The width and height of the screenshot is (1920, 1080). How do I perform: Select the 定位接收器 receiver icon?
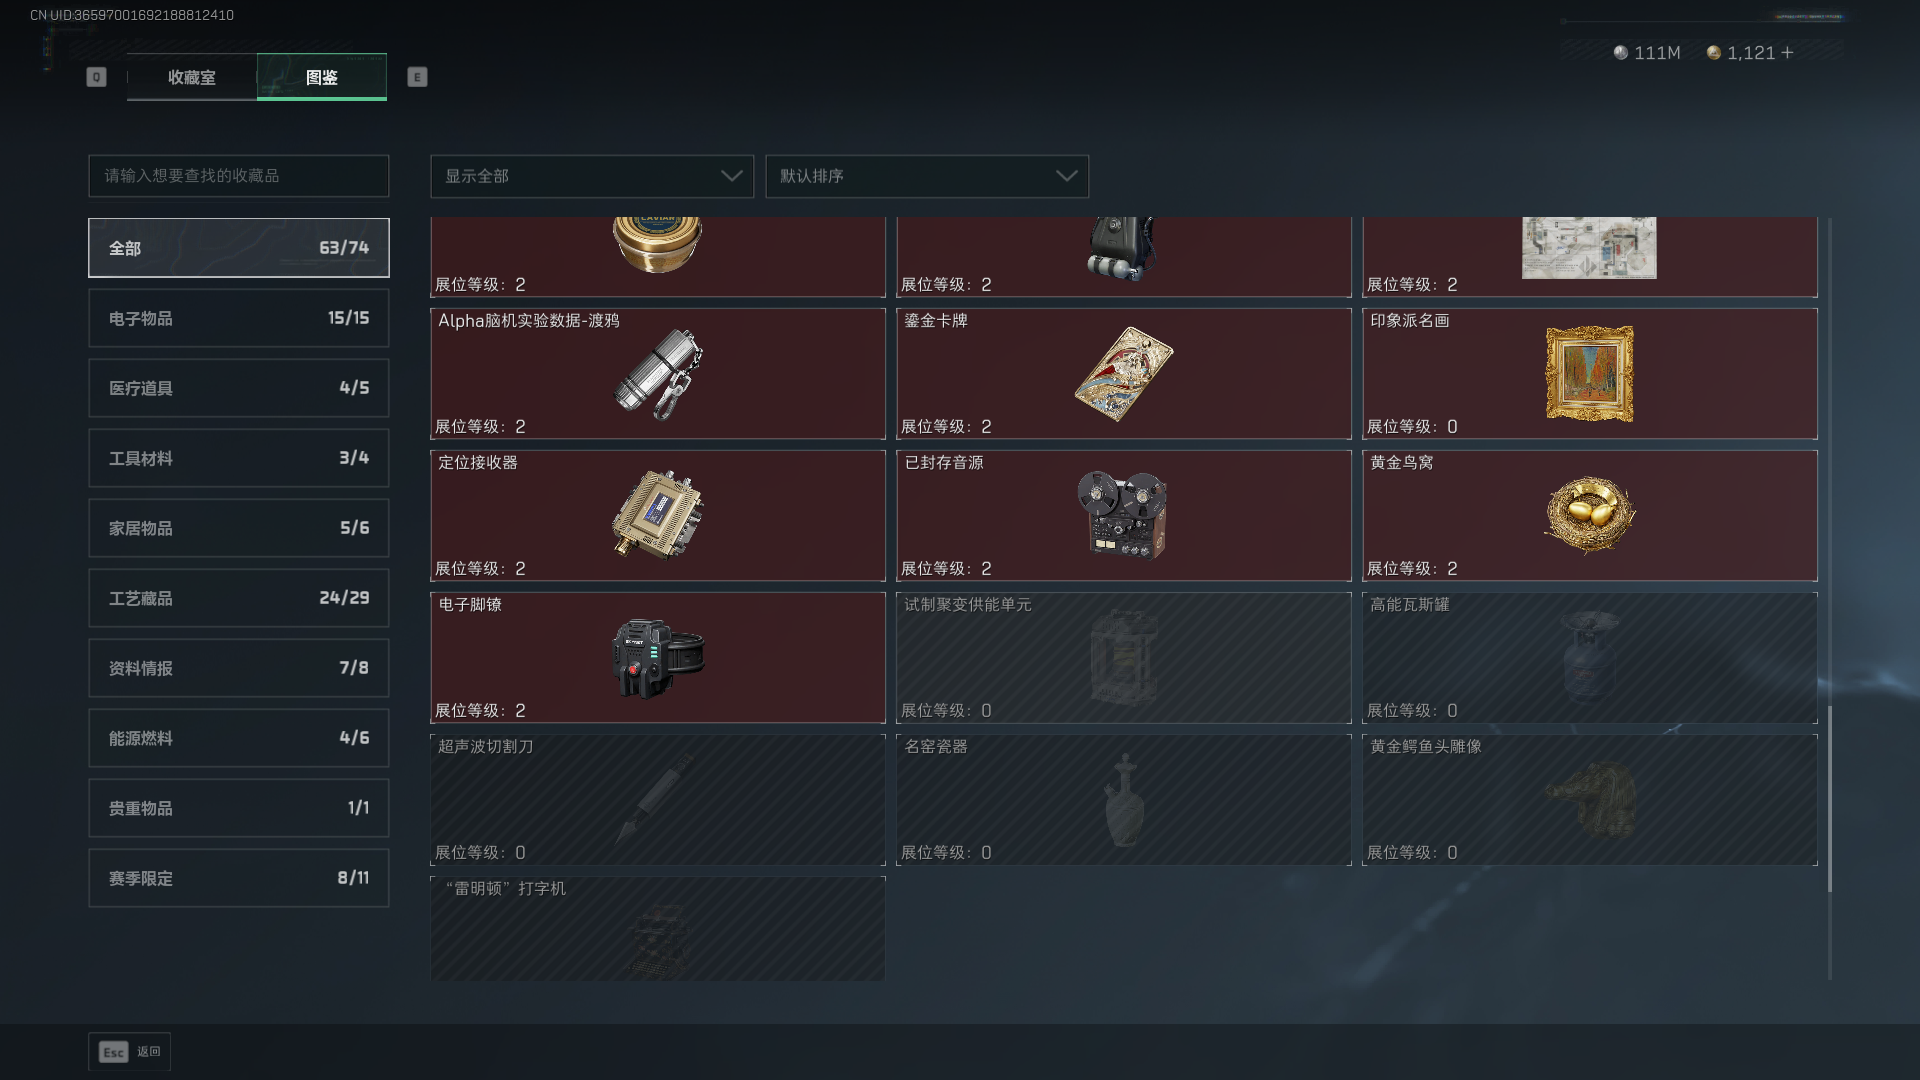(658, 515)
